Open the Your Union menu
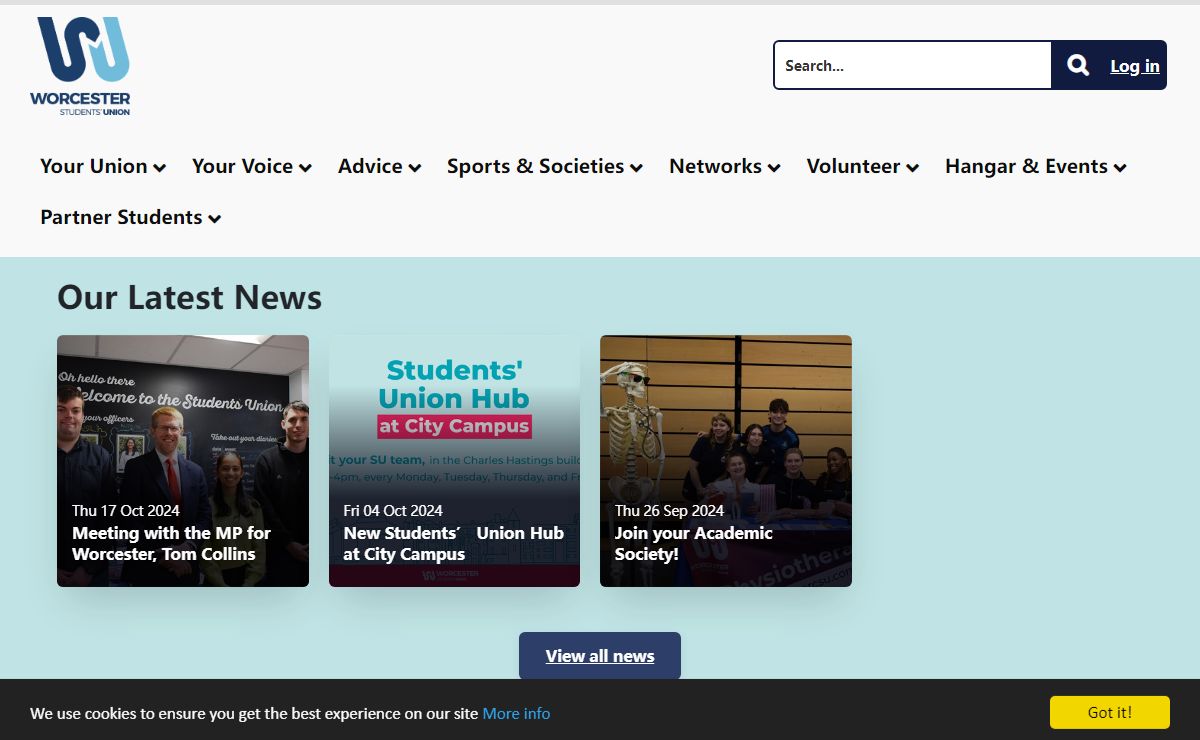The width and height of the screenshot is (1200, 740). (103, 167)
